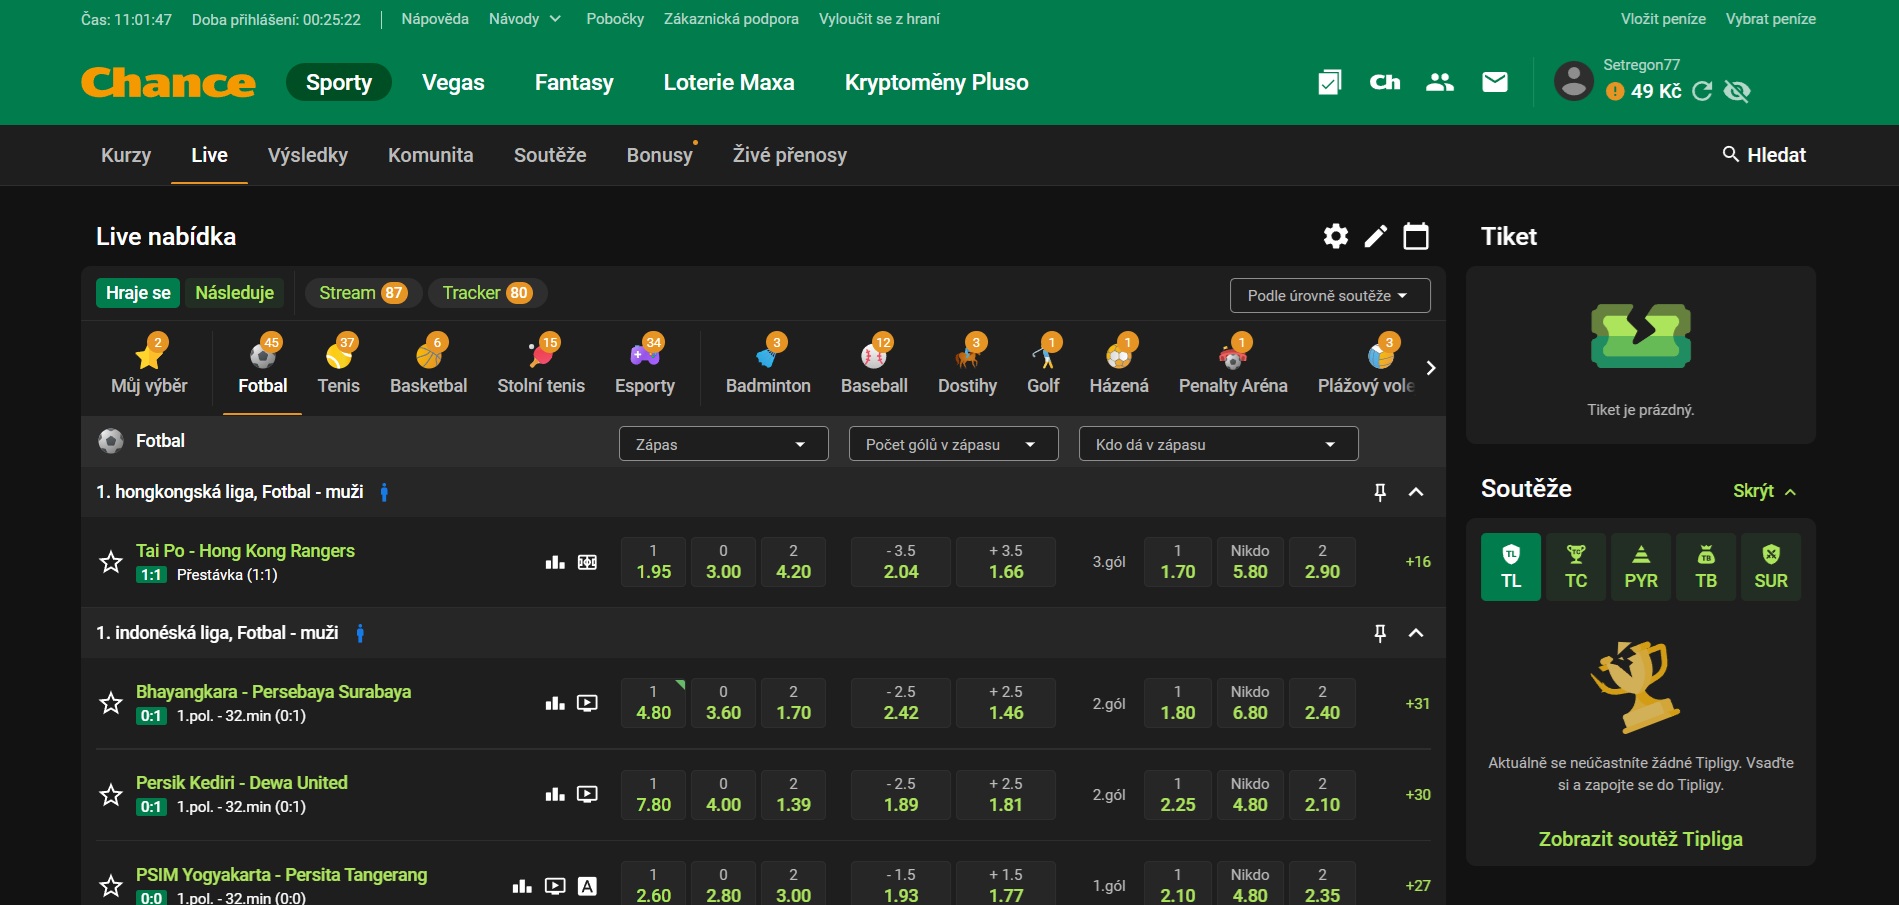Open the messages envelope icon

[x=1495, y=82]
